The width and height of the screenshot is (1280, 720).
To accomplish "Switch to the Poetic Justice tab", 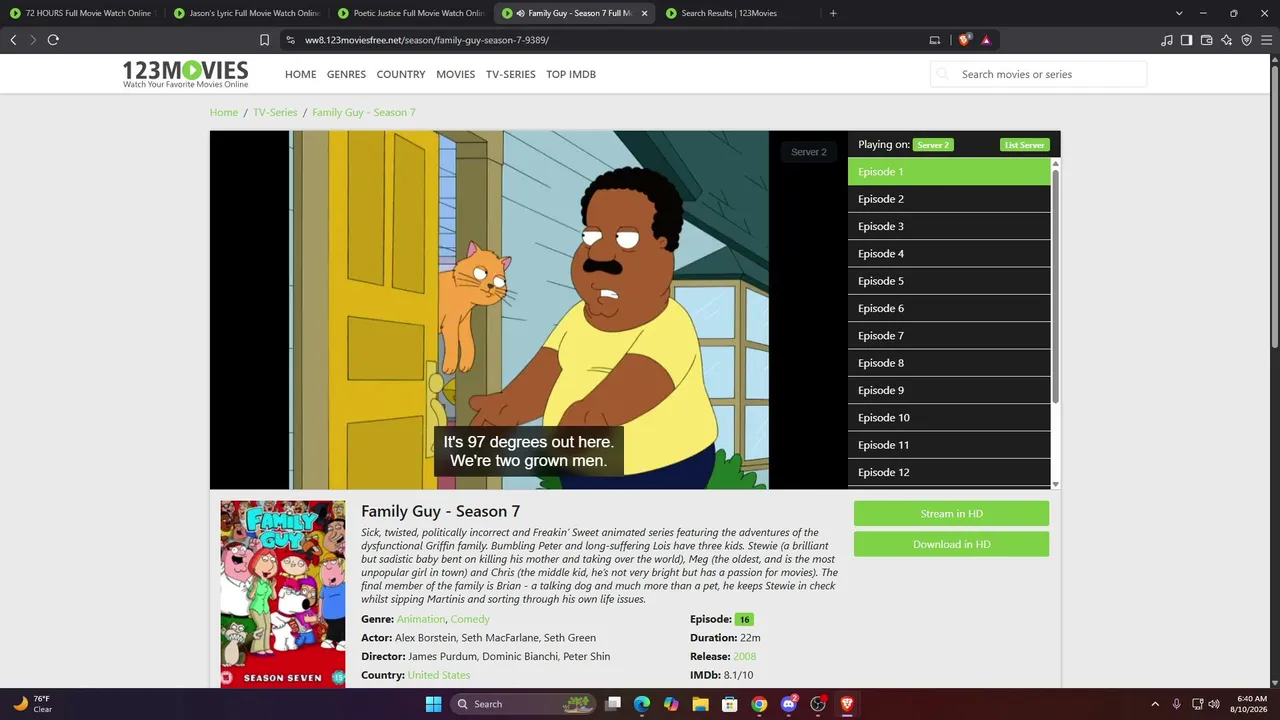I will [411, 13].
